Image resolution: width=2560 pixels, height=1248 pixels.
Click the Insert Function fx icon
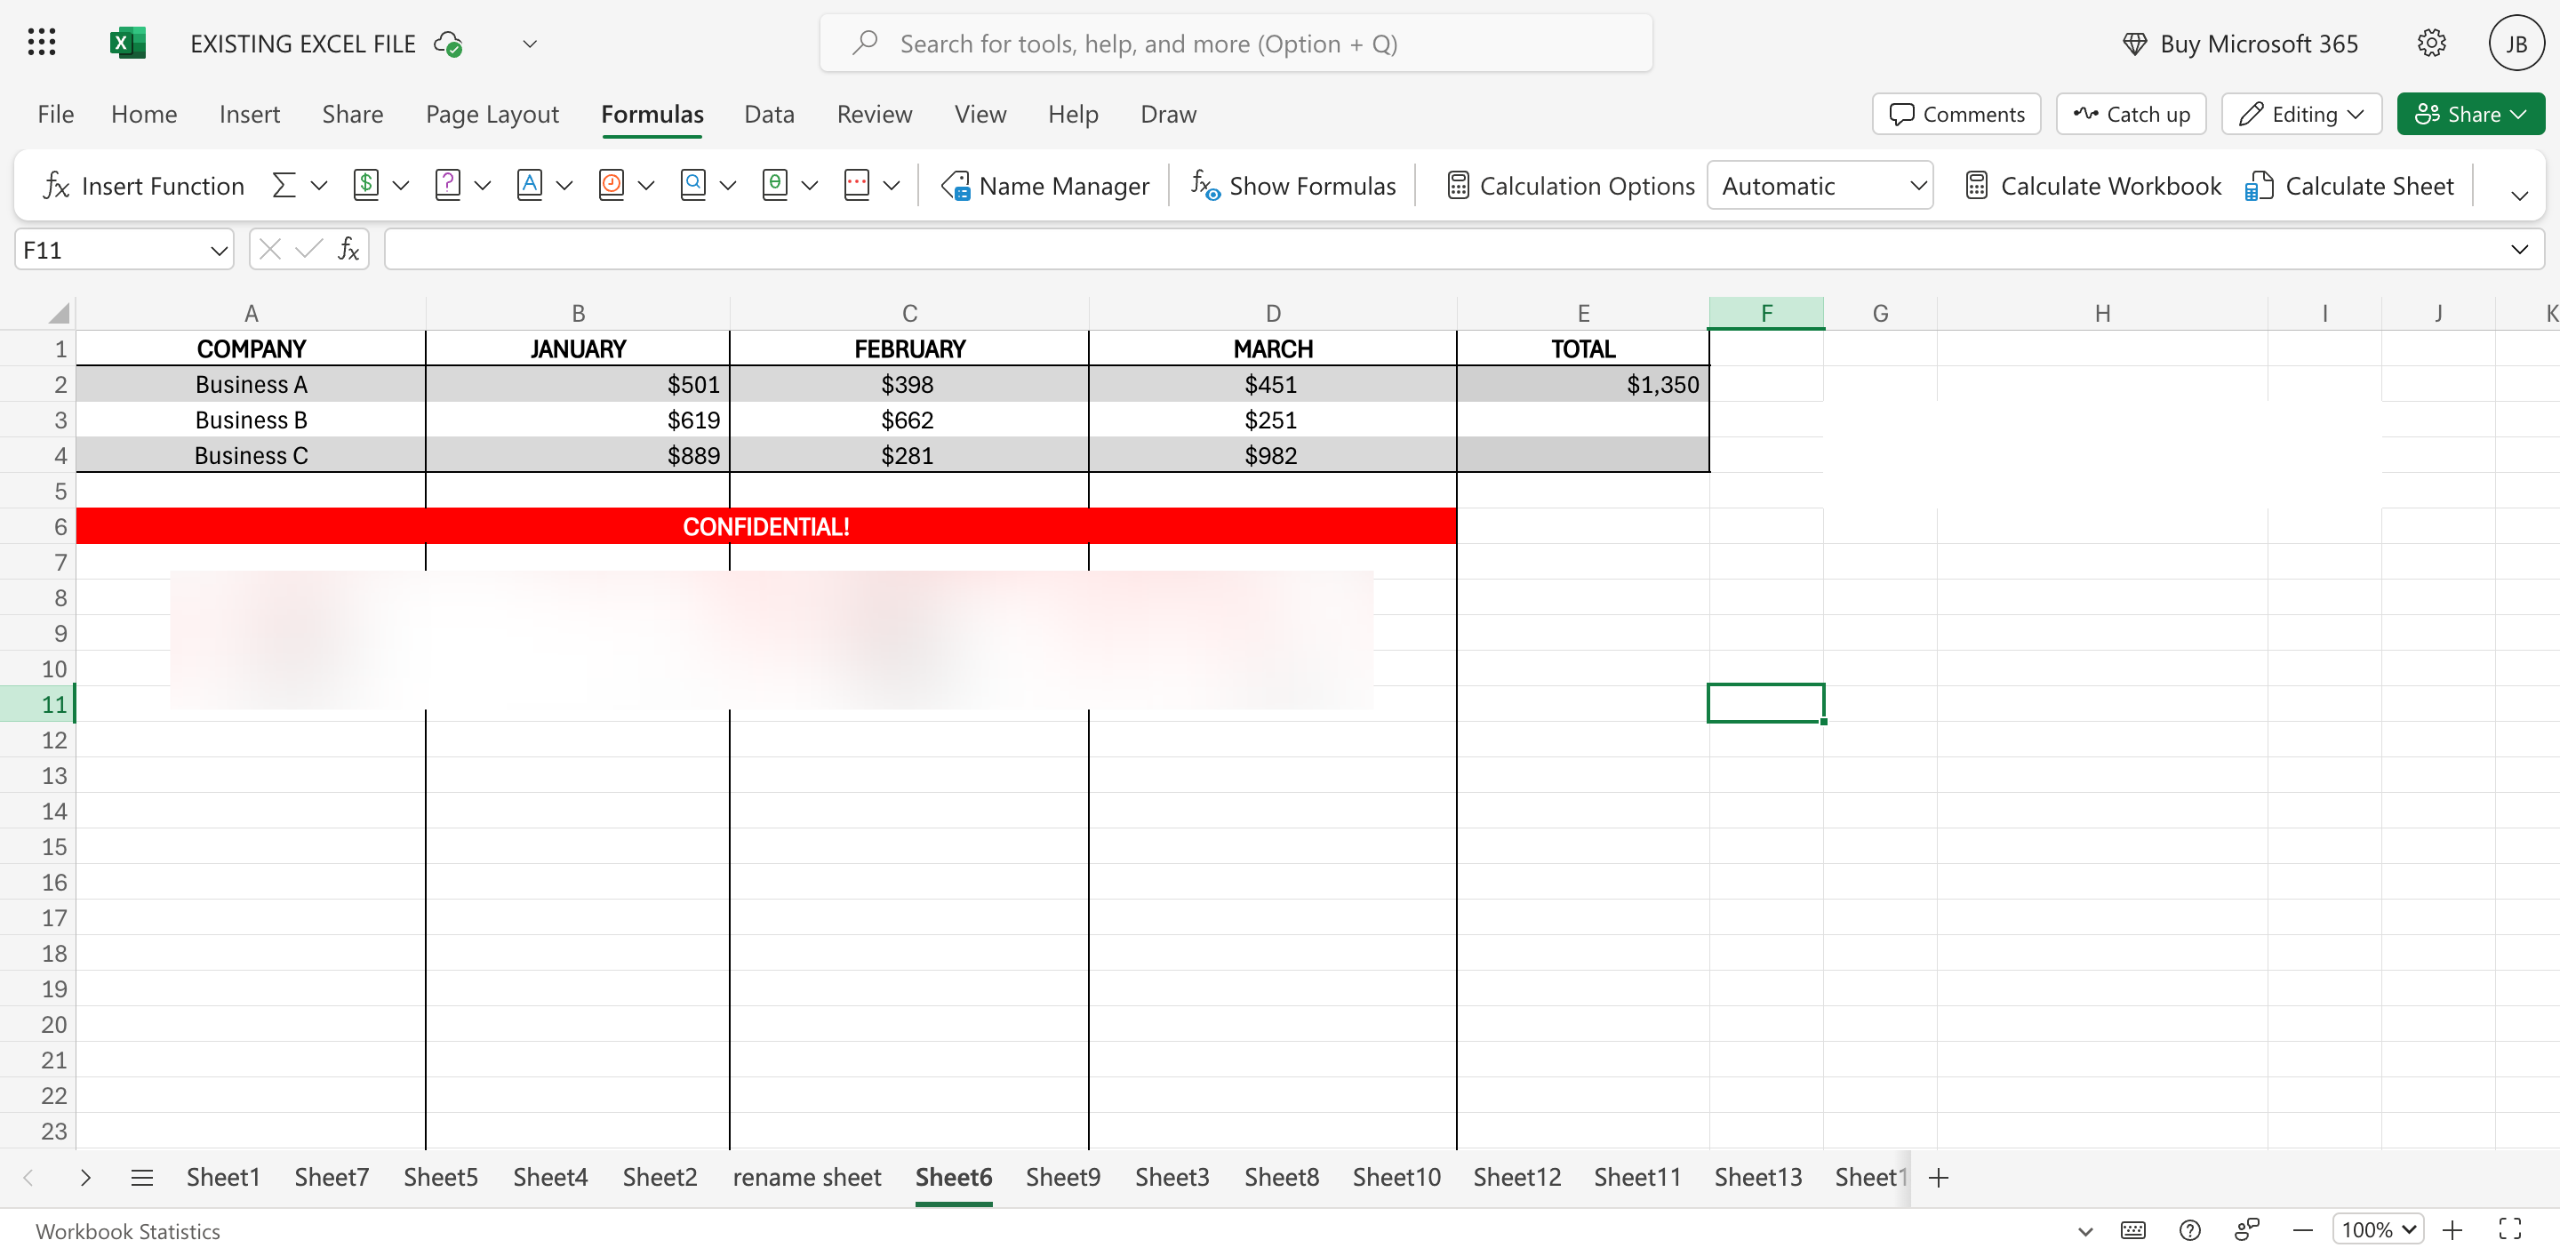[56, 186]
